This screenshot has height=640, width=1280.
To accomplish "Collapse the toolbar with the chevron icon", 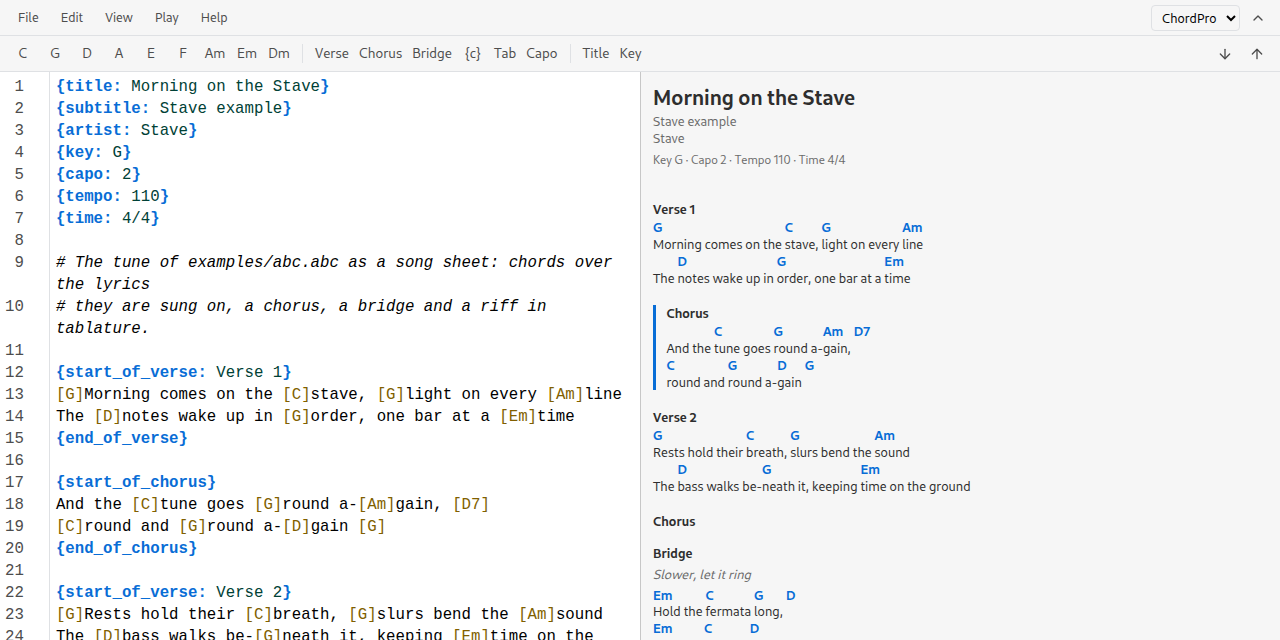I will click(1258, 18).
